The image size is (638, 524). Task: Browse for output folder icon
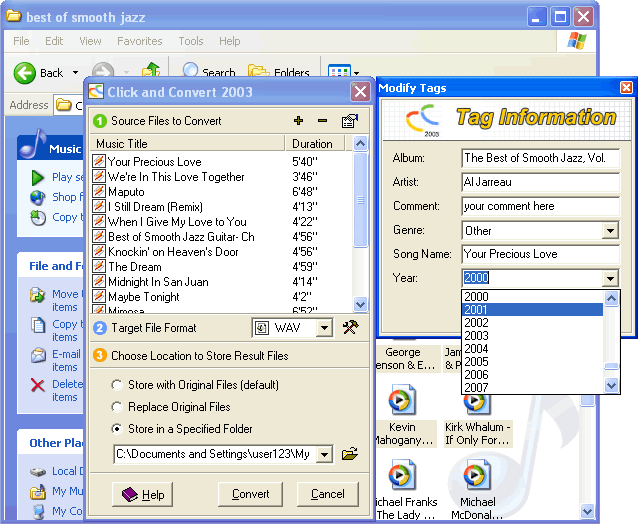pyautogui.click(x=350, y=454)
